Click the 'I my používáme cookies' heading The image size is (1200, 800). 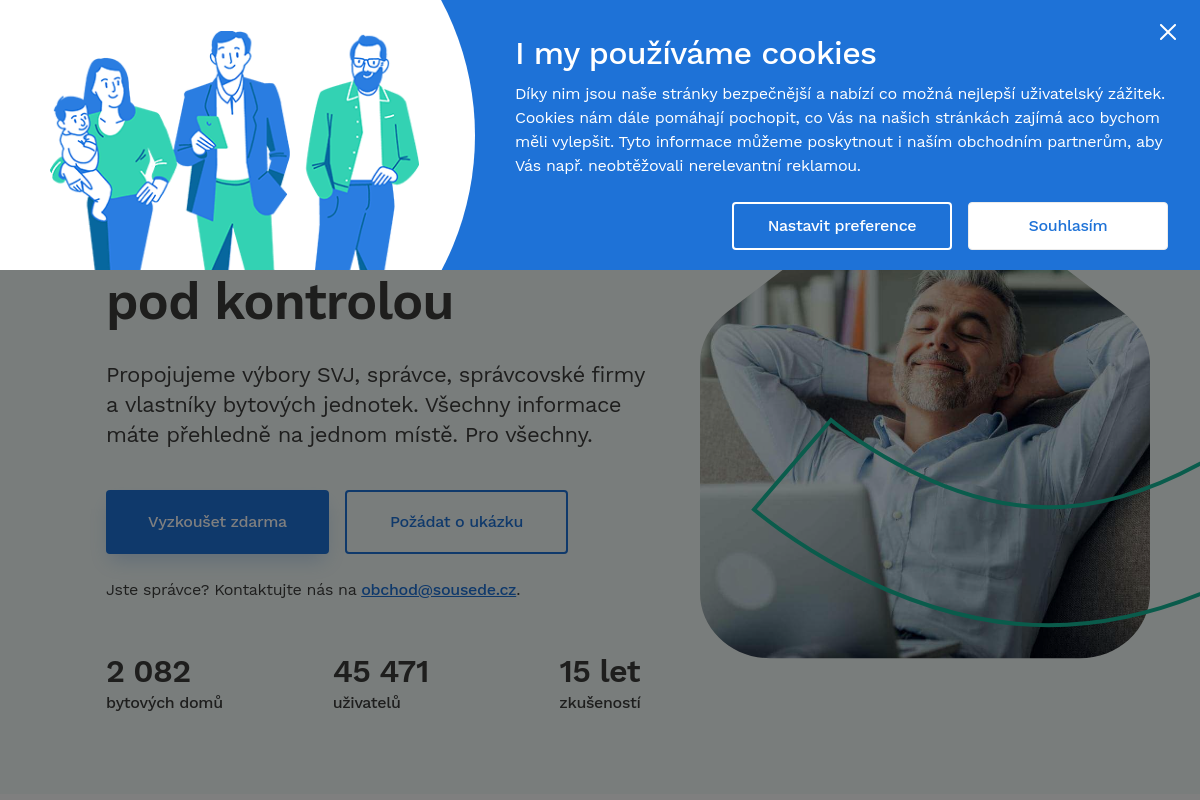(x=695, y=53)
